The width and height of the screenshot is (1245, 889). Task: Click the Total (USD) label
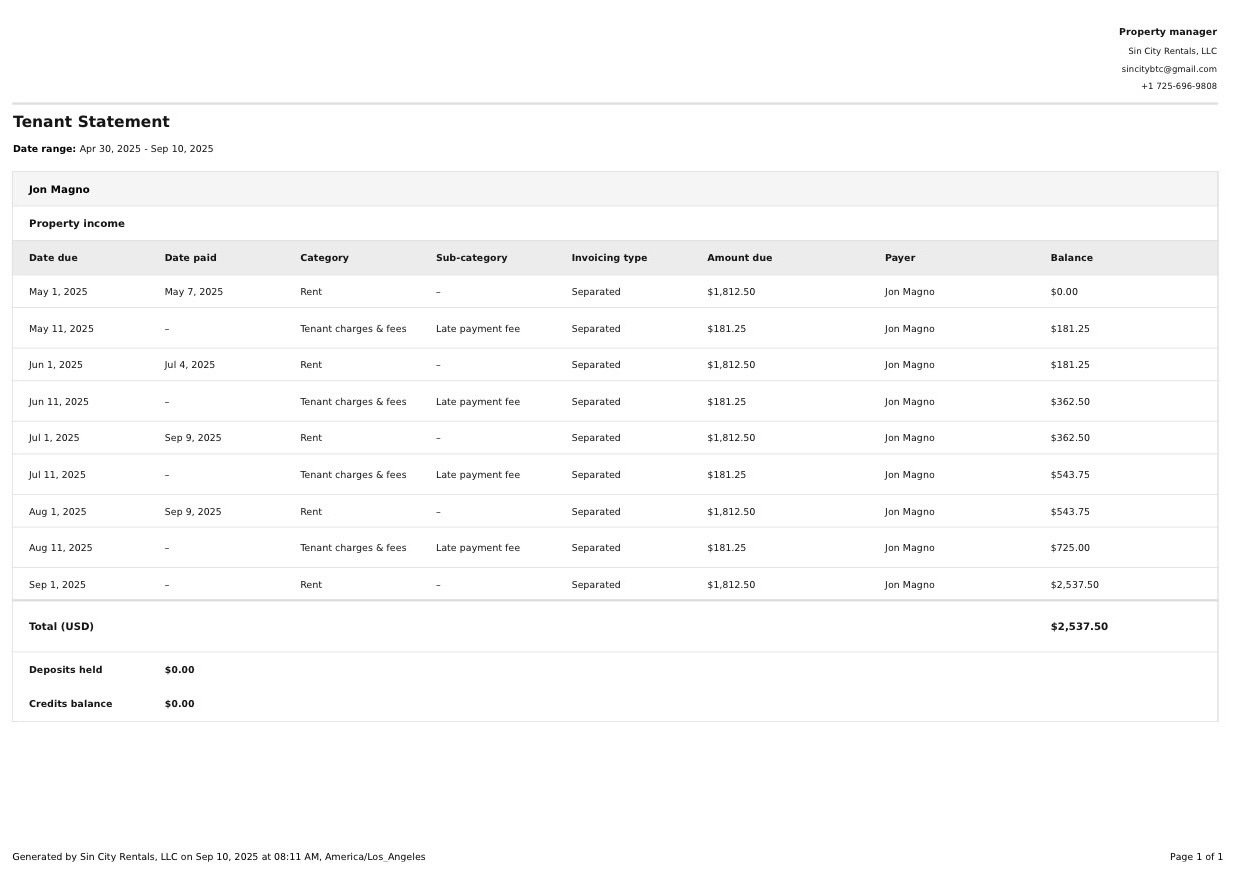click(61, 627)
